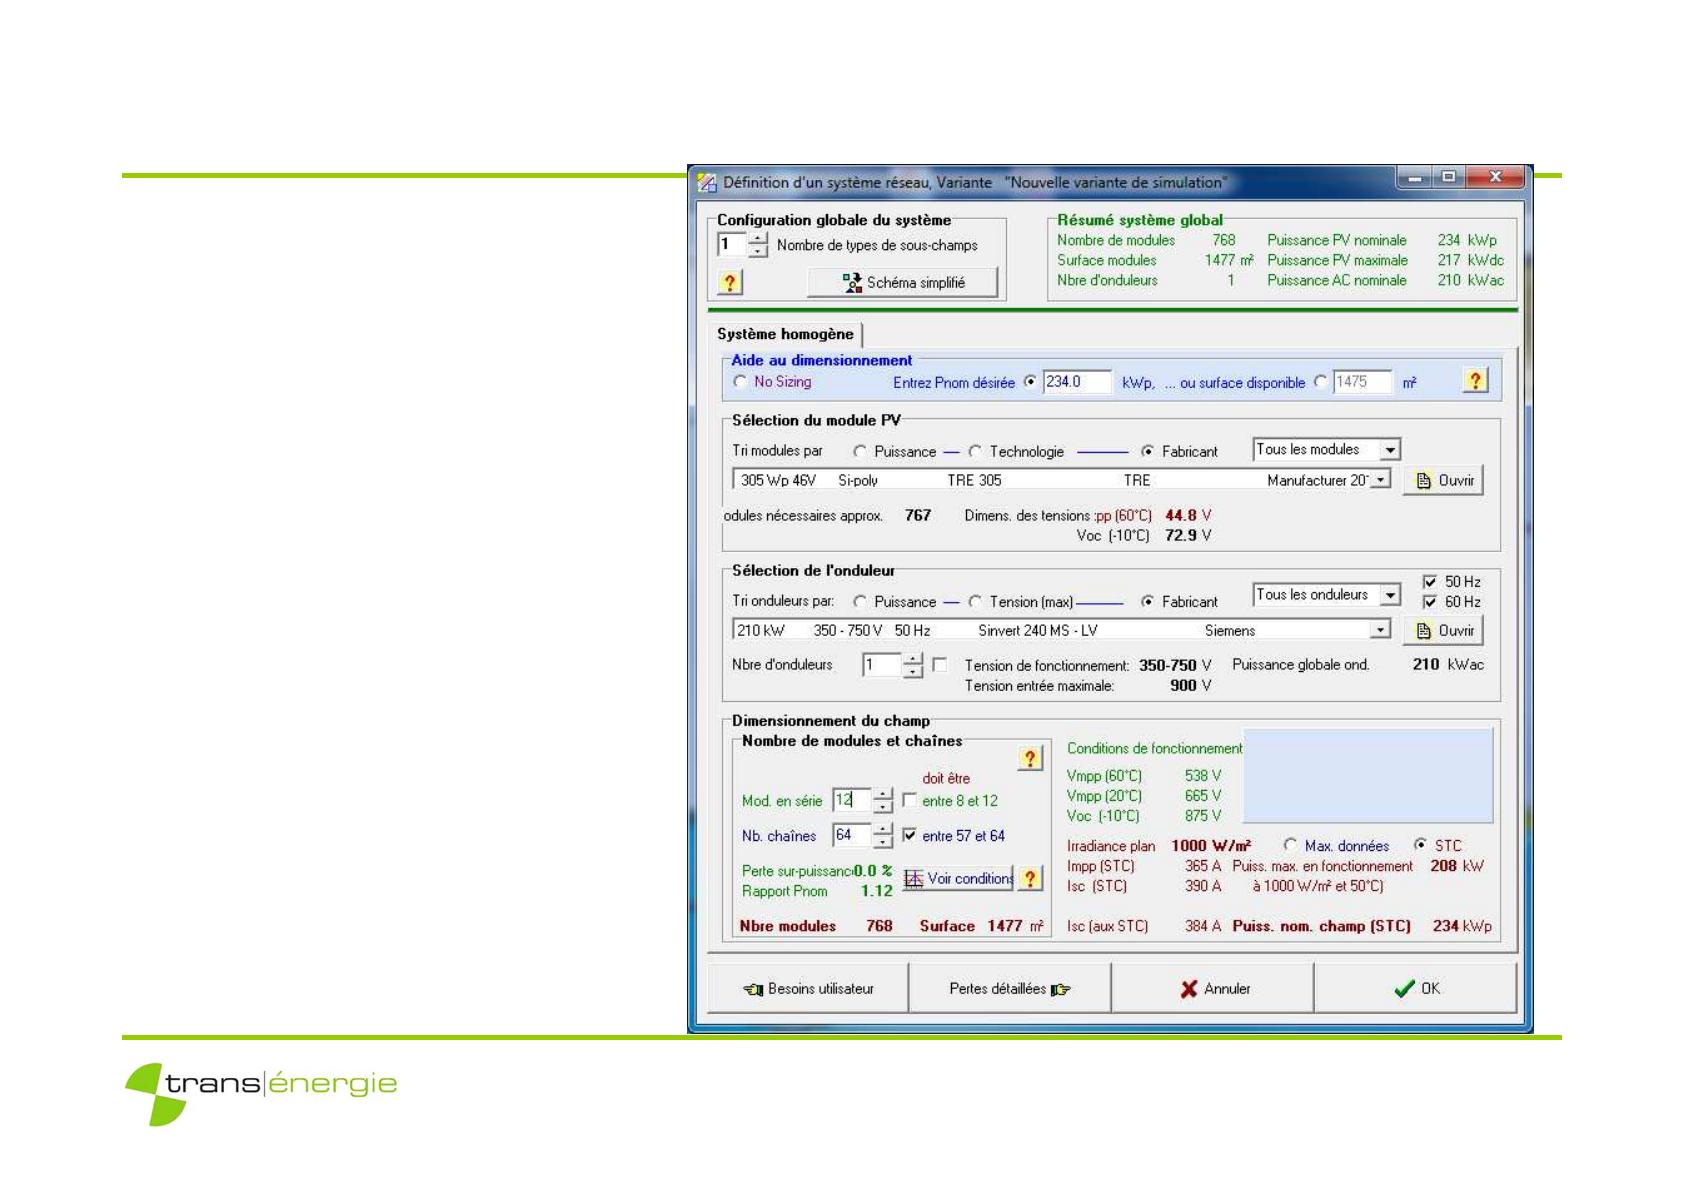Click the Pnom désirée input field

click(1076, 381)
